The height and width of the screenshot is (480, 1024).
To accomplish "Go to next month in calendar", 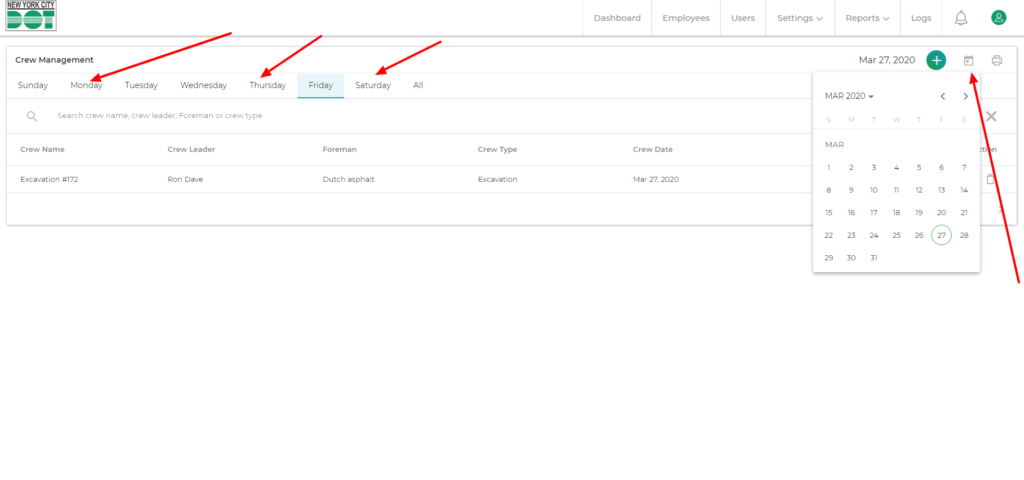I will click(x=965, y=96).
